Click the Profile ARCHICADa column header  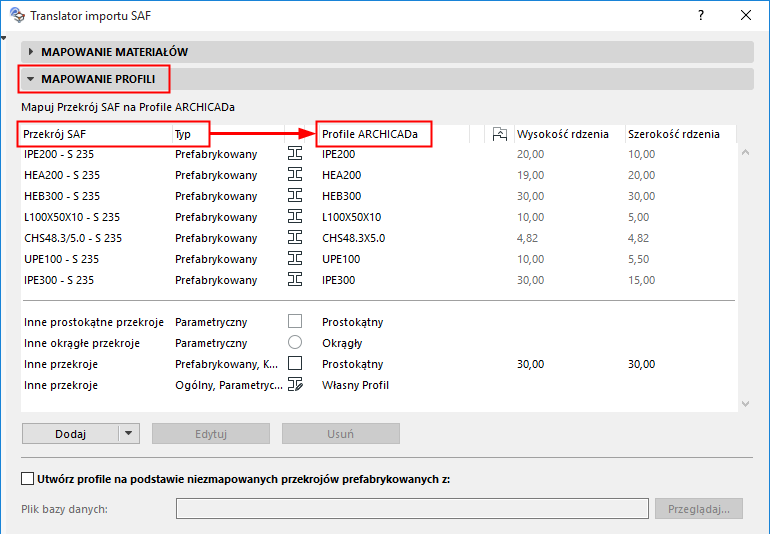click(393, 134)
